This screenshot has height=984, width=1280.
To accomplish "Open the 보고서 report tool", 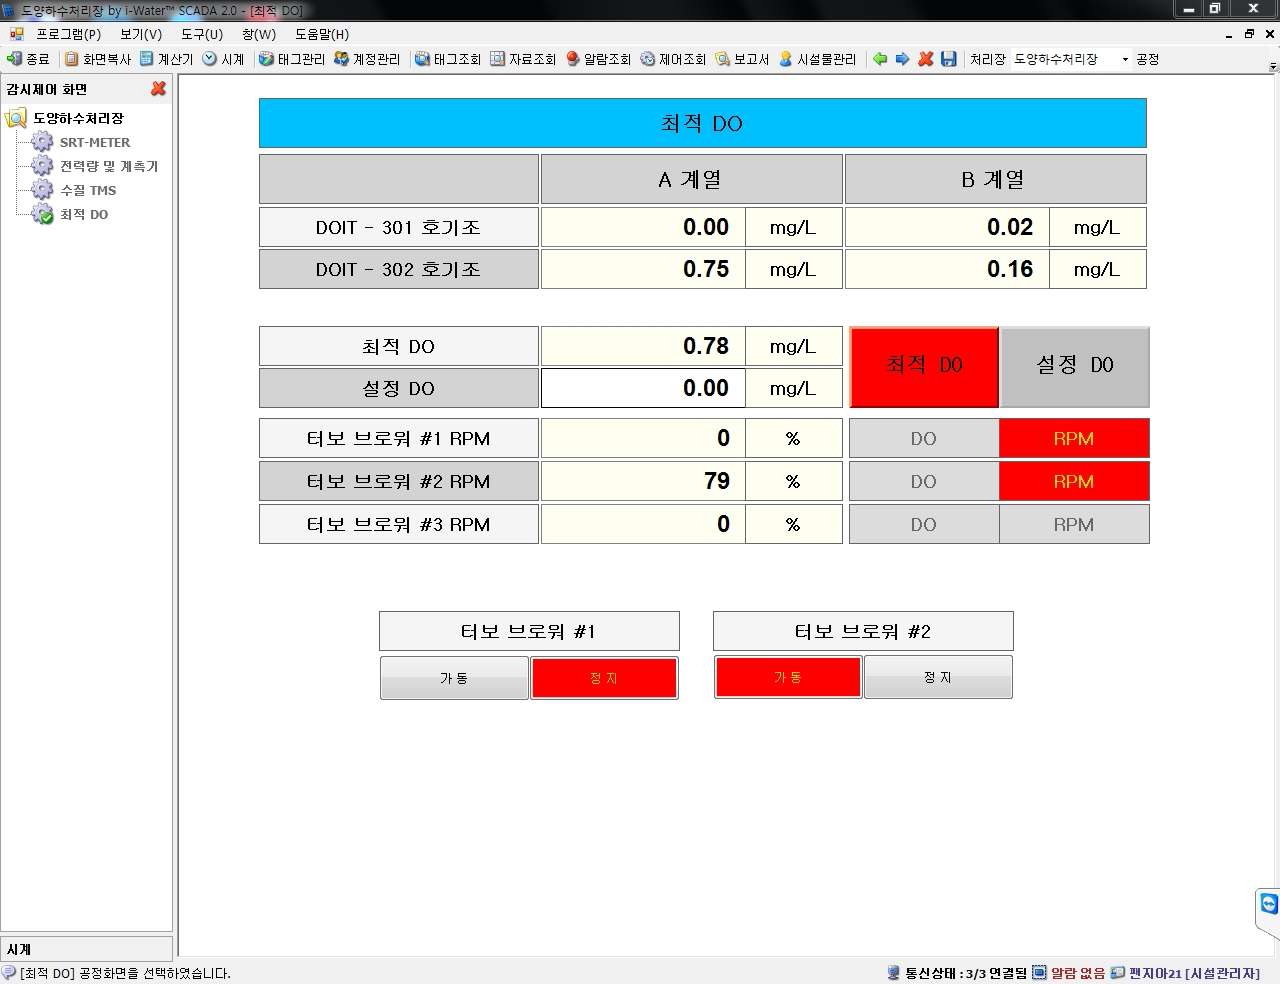I will pos(742,59).
